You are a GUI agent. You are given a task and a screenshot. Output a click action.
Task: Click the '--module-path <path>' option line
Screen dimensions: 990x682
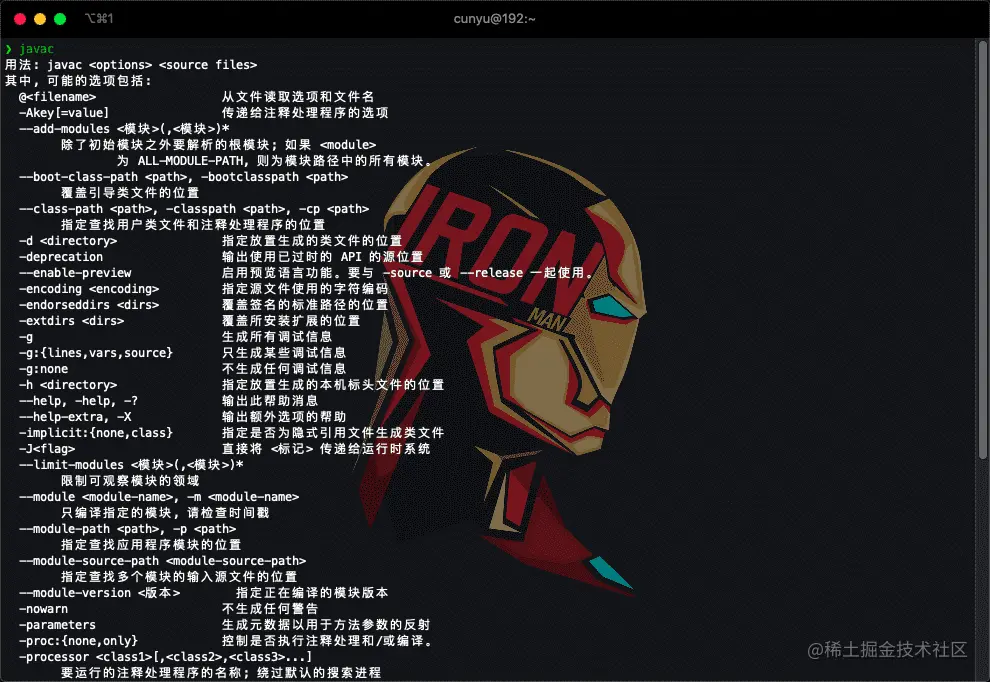pyautogui.click(x=128, y=529)
